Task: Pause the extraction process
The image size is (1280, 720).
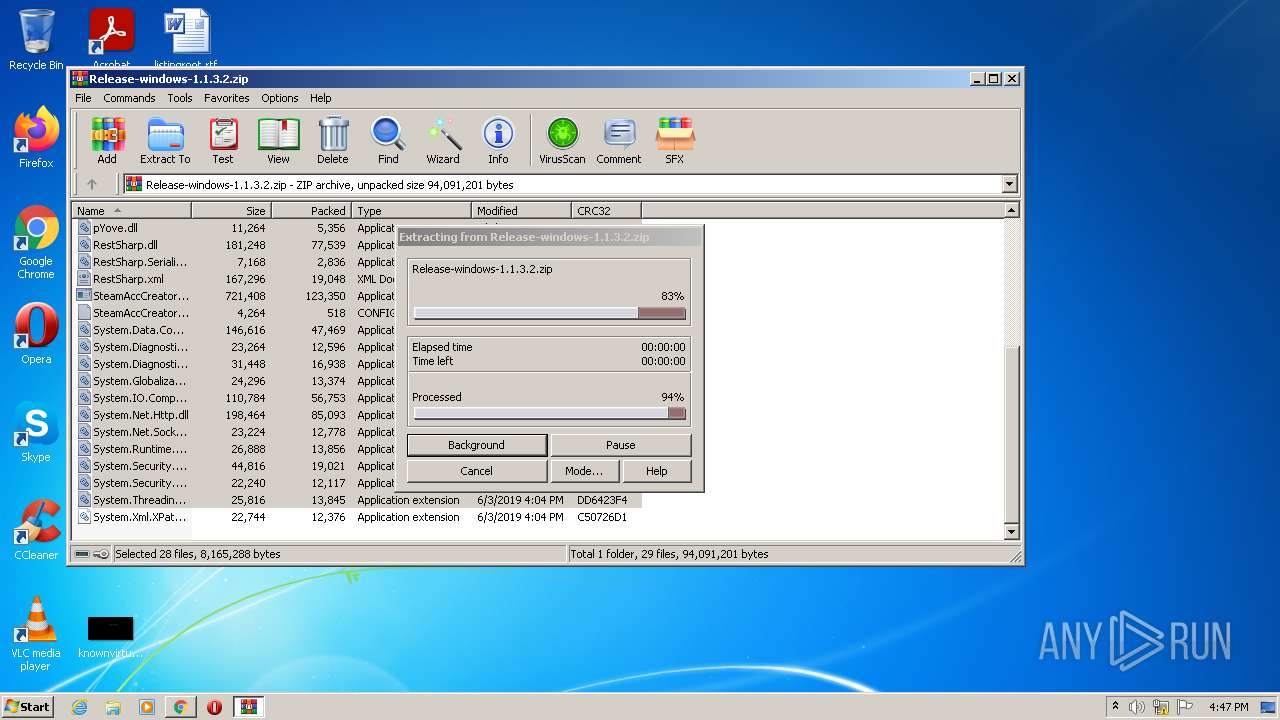Action: (620, 445)
